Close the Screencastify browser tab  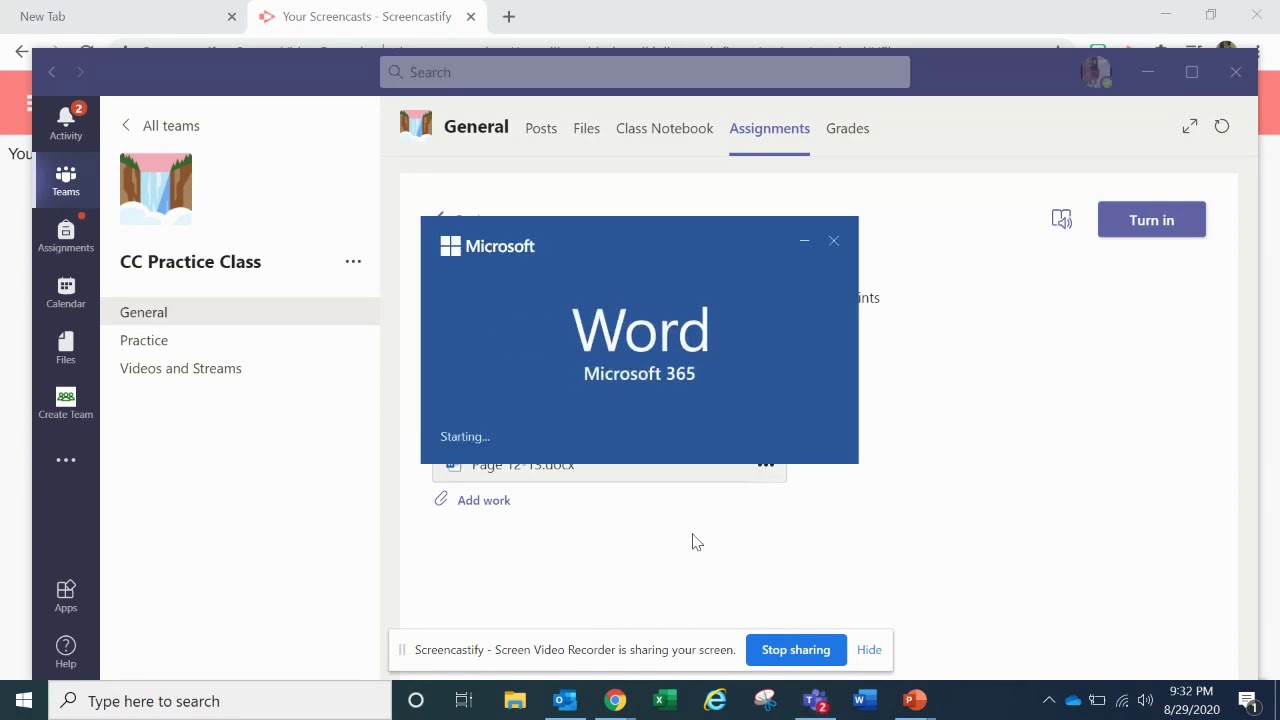pos(471,17)
